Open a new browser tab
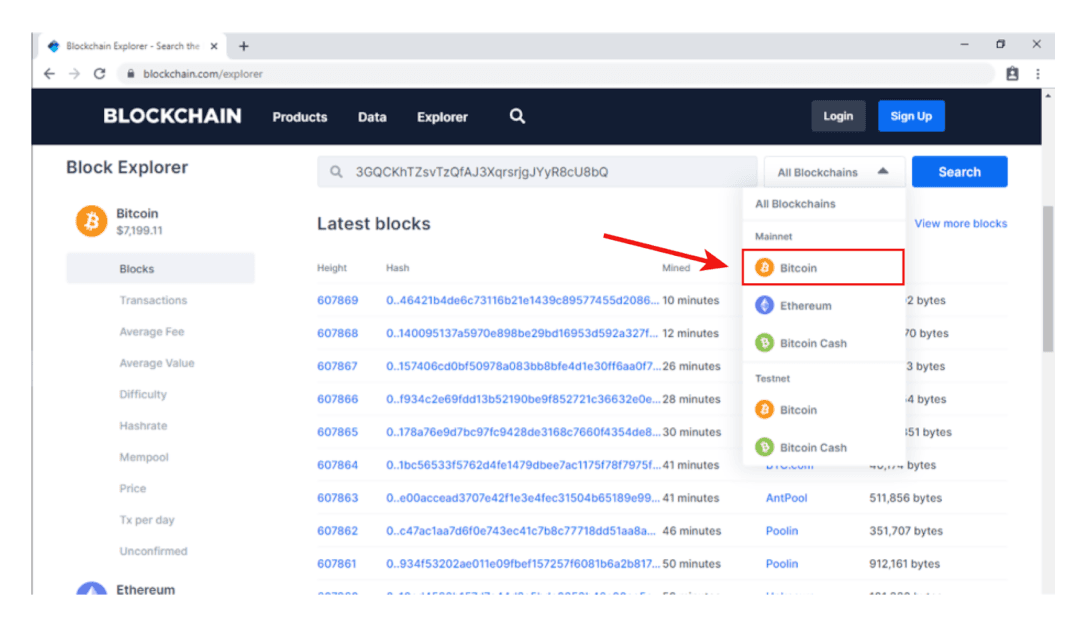This screenshot has width=1068, height=620. pos(243,46)
